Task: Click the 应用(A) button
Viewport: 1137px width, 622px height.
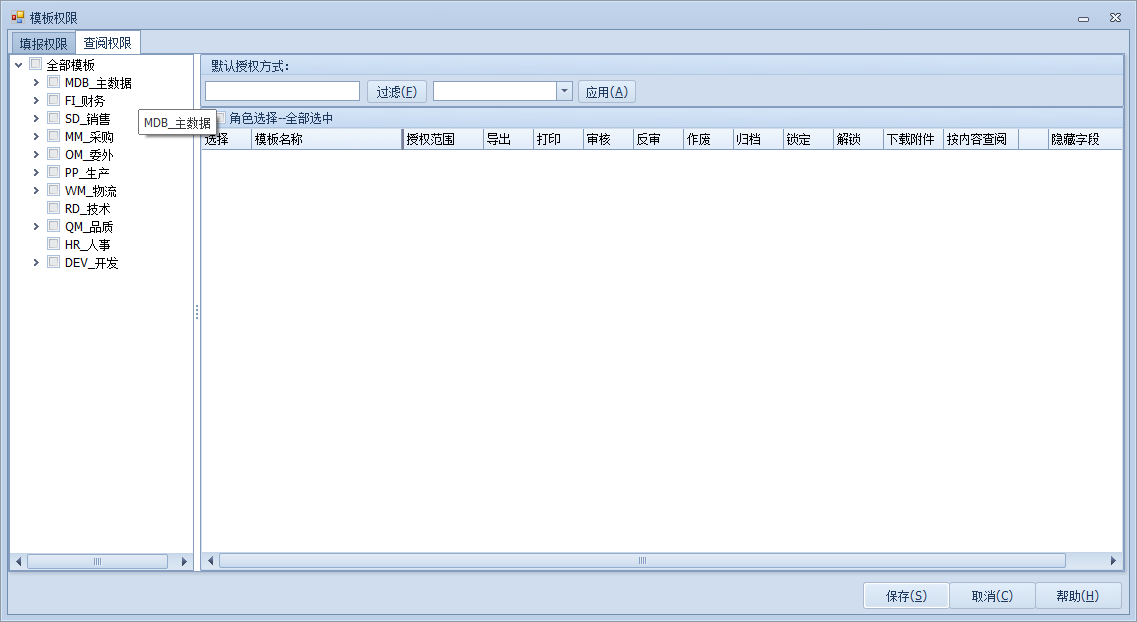Action: (606, 92)
